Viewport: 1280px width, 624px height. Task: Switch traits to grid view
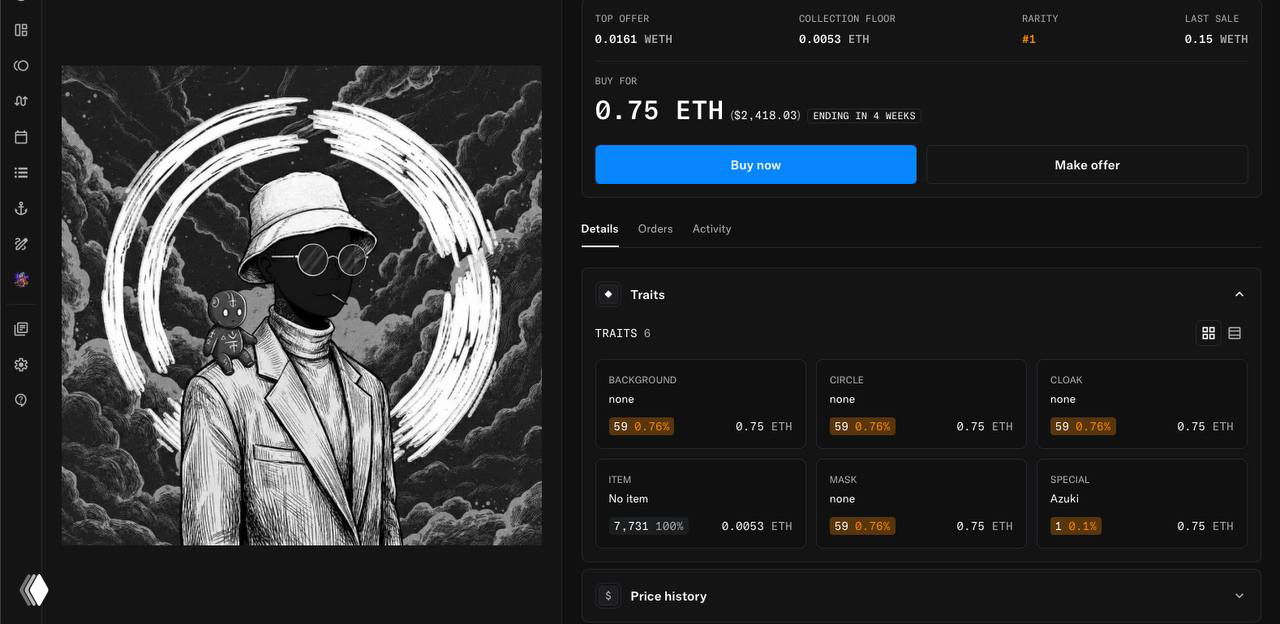pyautogui.click(x=1208, y=333)
